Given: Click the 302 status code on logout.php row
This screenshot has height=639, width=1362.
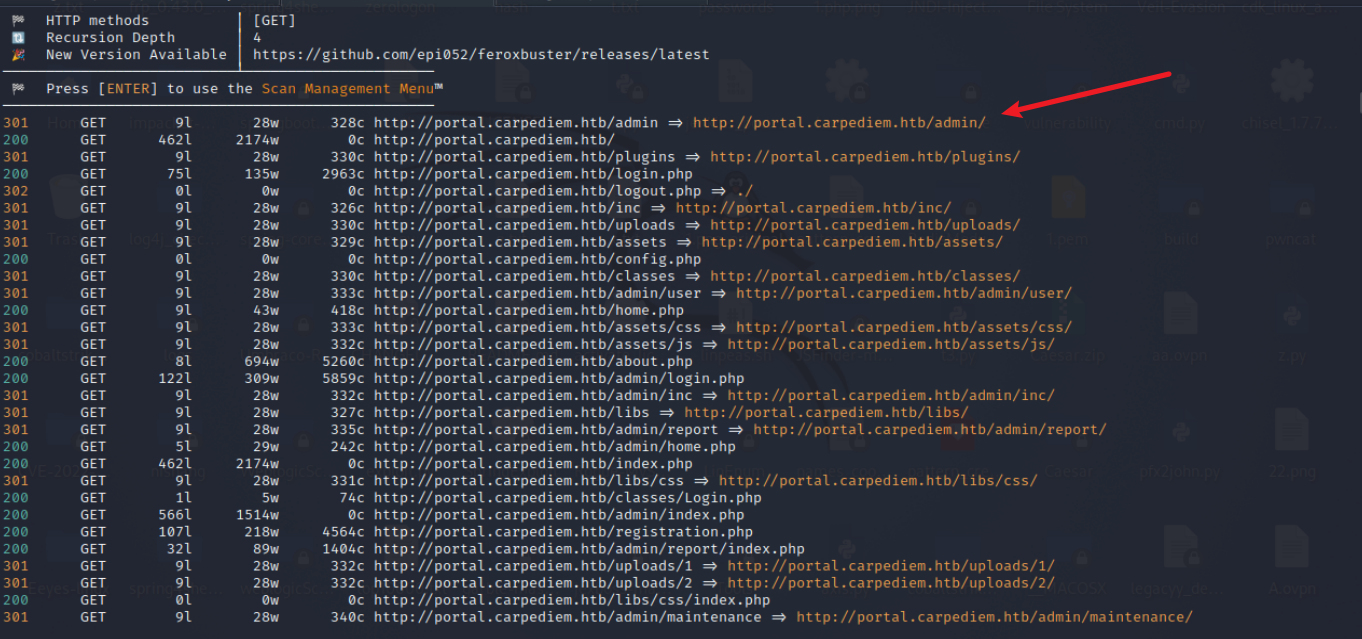Looking at the screenshot, I should tap(15, 190).
